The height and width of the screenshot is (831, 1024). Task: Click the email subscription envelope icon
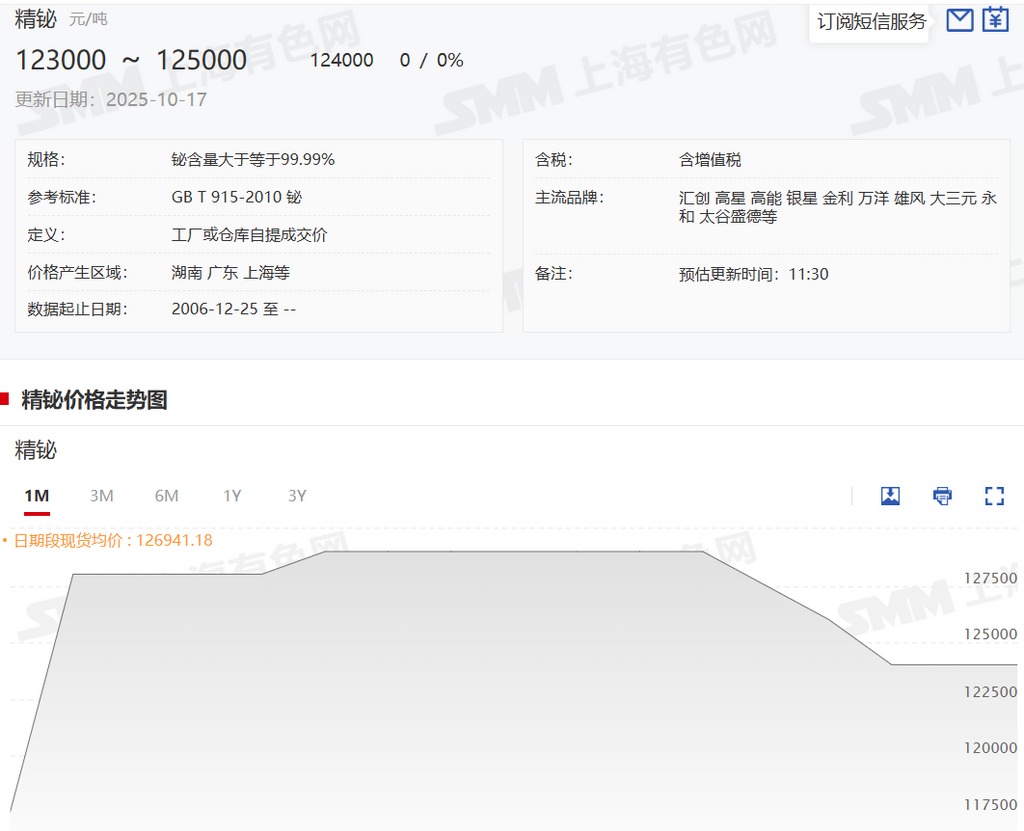[959, 20]
